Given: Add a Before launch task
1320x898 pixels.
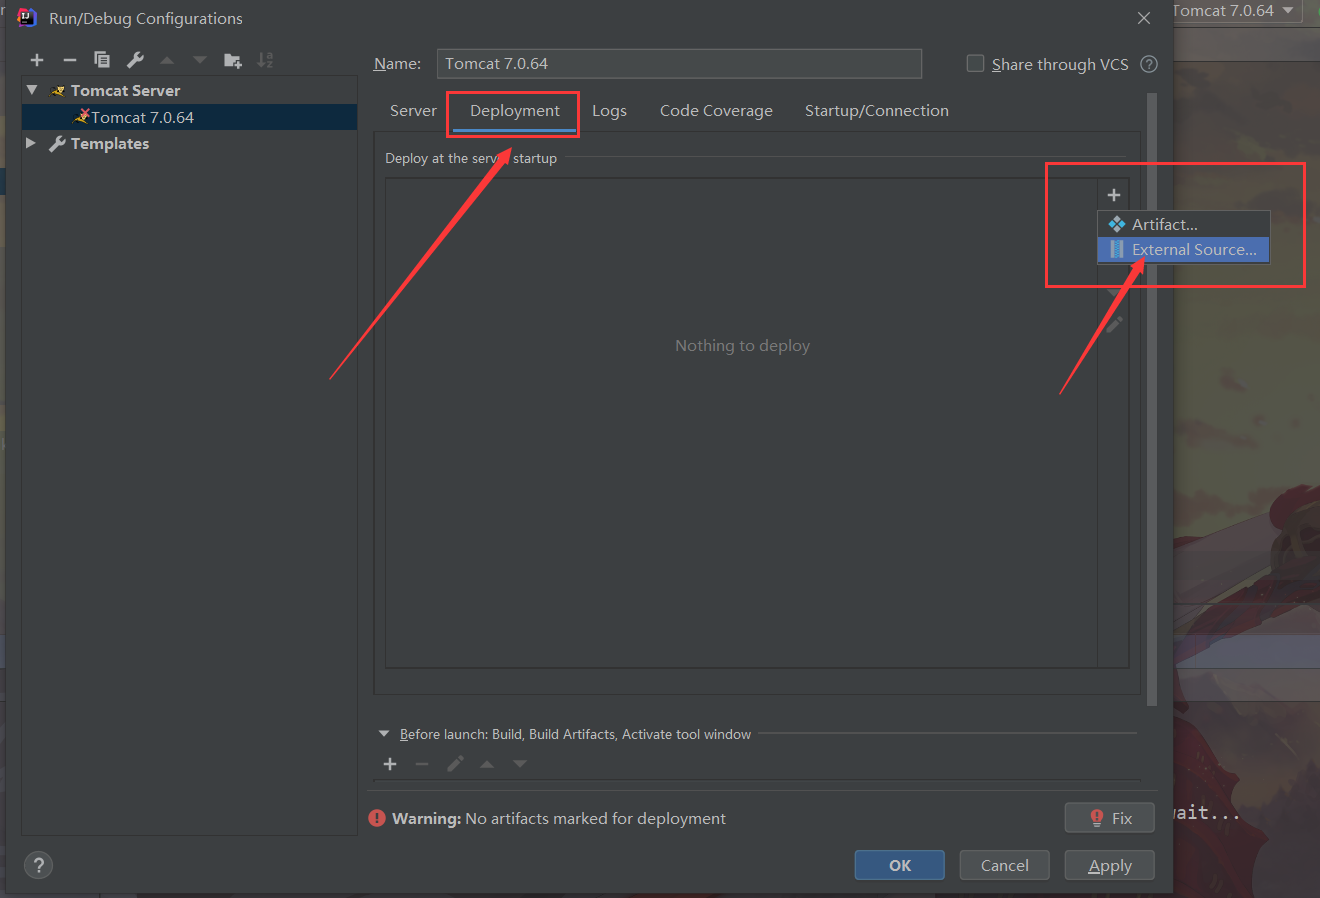Looking at the screenshot, I should [390, 764].
